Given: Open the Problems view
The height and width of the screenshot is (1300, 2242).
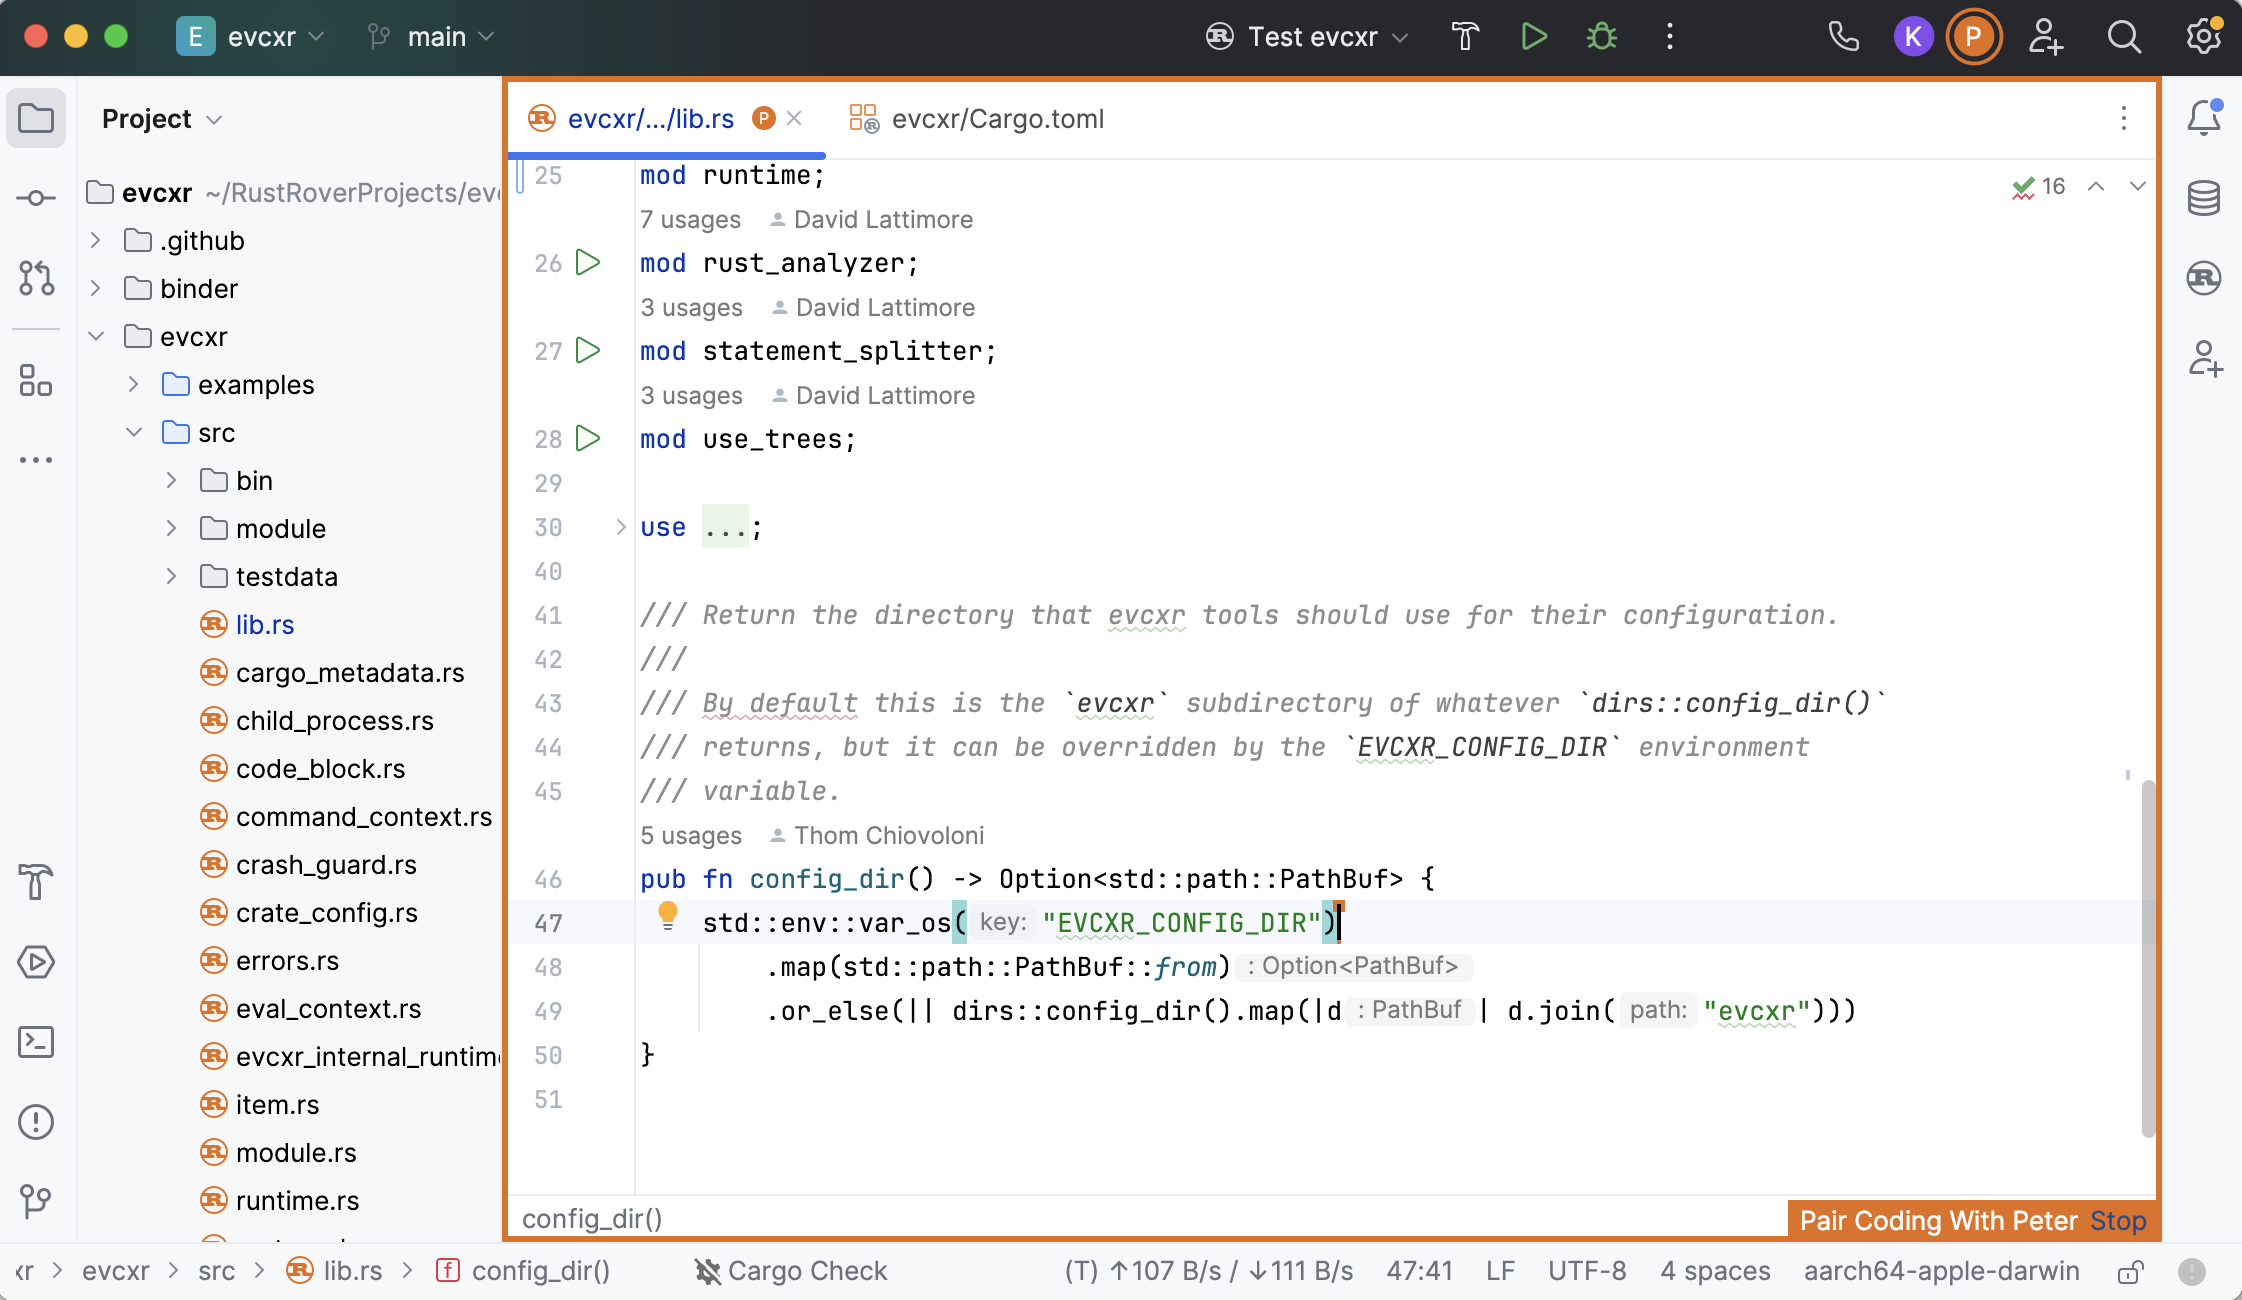Looking at the screenshot, I should (x=36, y=1121).
